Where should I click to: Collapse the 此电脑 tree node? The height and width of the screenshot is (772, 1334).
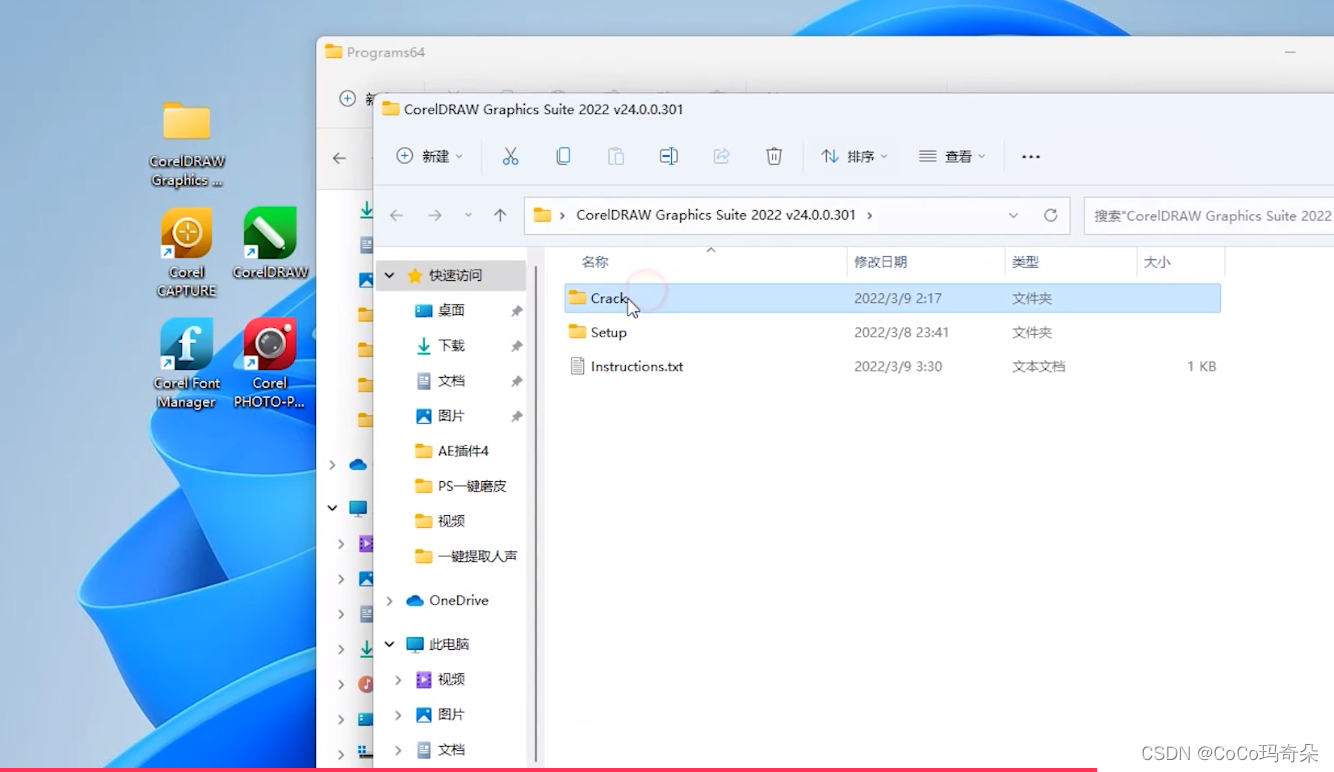point(389,645)
